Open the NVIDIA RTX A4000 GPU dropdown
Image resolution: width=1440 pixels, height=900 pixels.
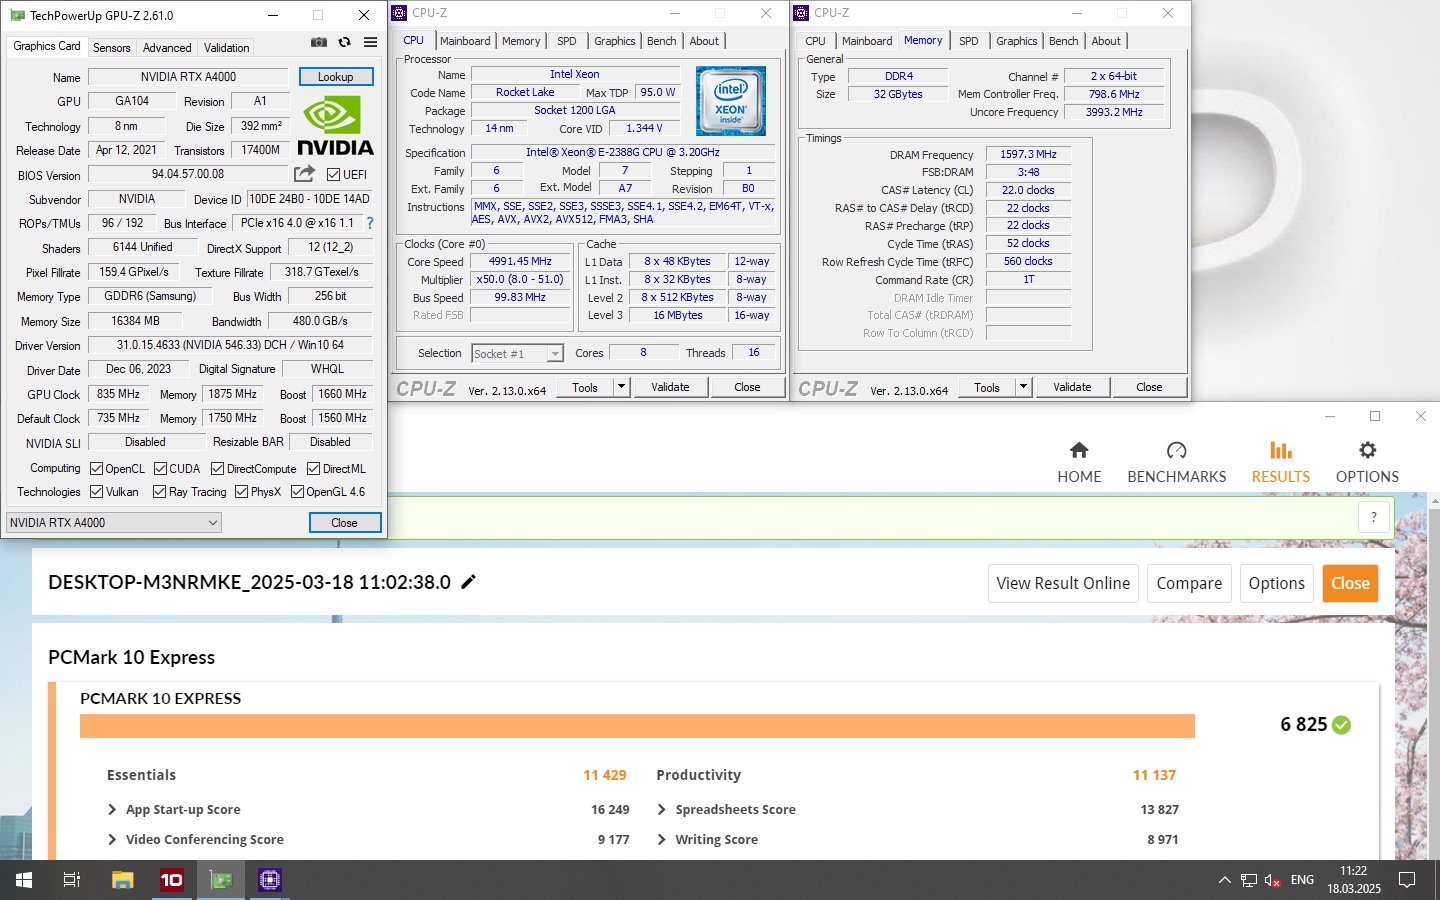point(114,522)
